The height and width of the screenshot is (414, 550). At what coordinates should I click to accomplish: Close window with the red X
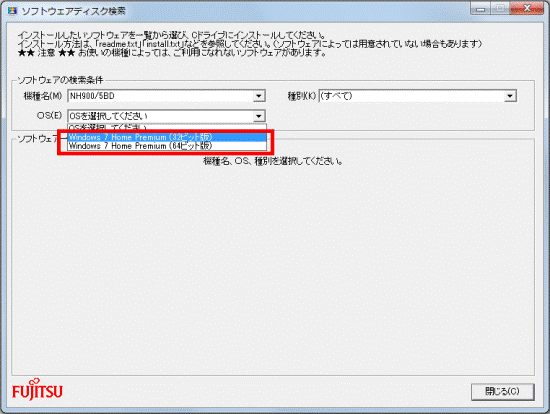(527, 9)
